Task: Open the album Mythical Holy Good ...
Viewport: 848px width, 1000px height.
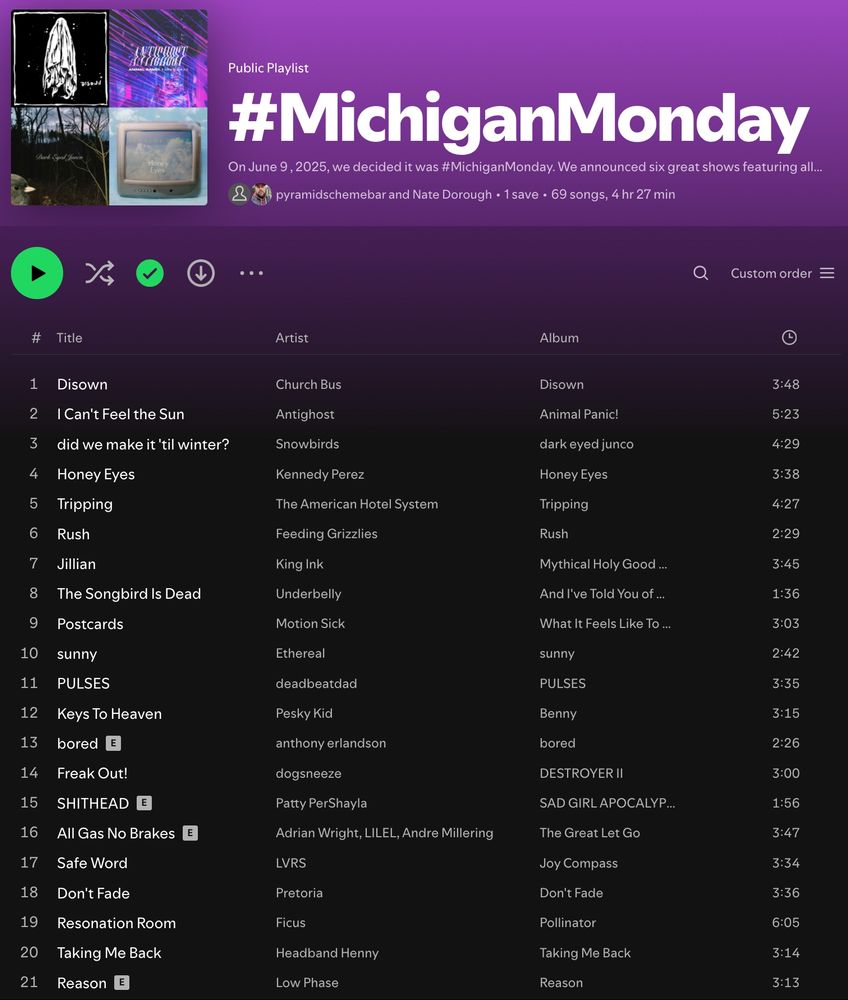Action: 603,564
